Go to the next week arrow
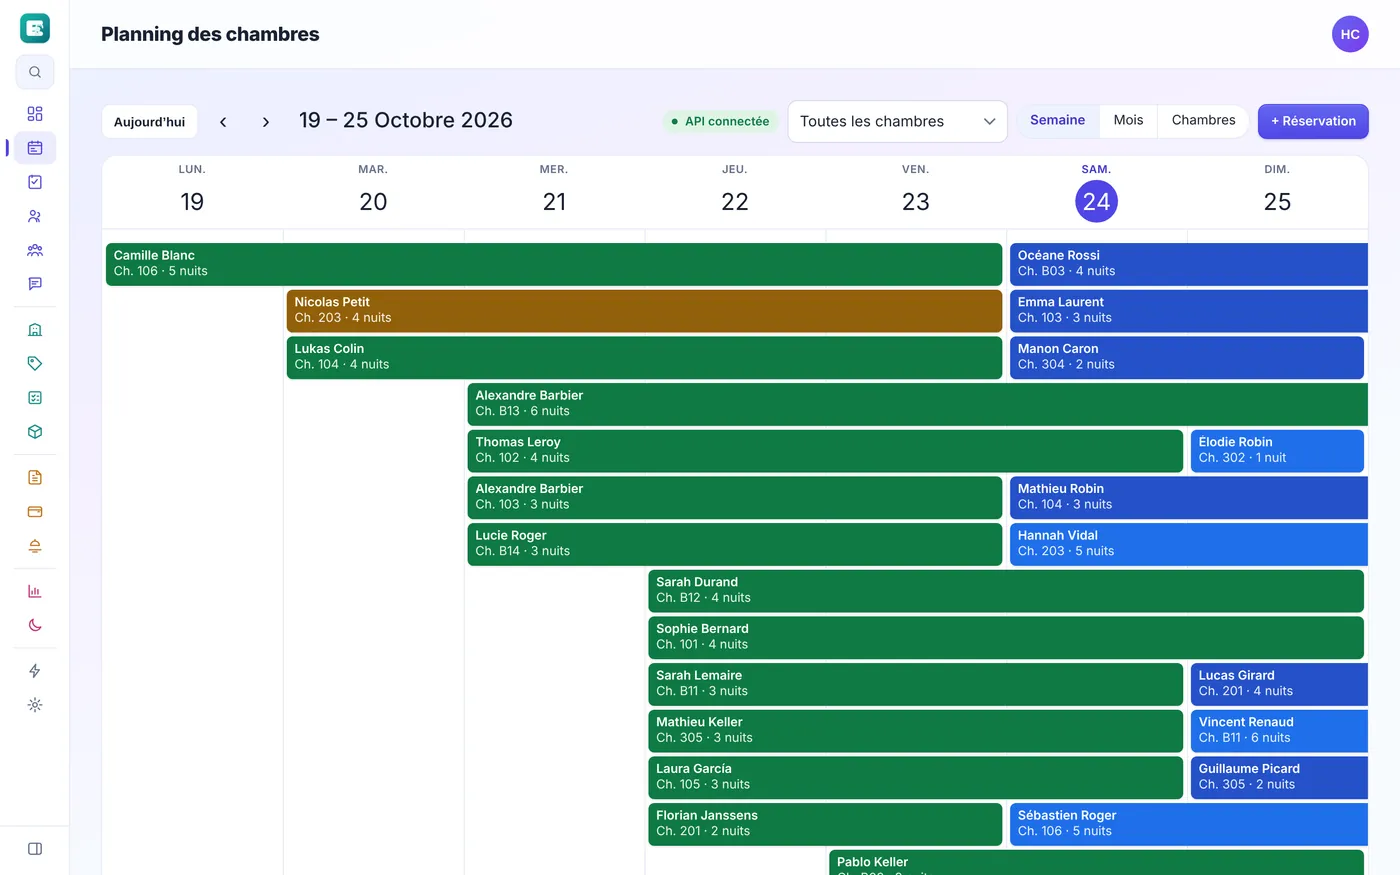Image resolution: width=1400 pixels, height=875 pixels. (265, 122)
